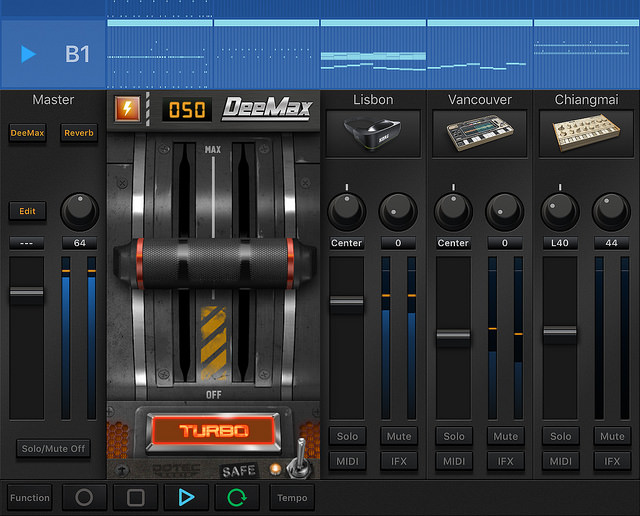Open IFX for Vancouver track
640x516 pixels.
tap(505, 461)
